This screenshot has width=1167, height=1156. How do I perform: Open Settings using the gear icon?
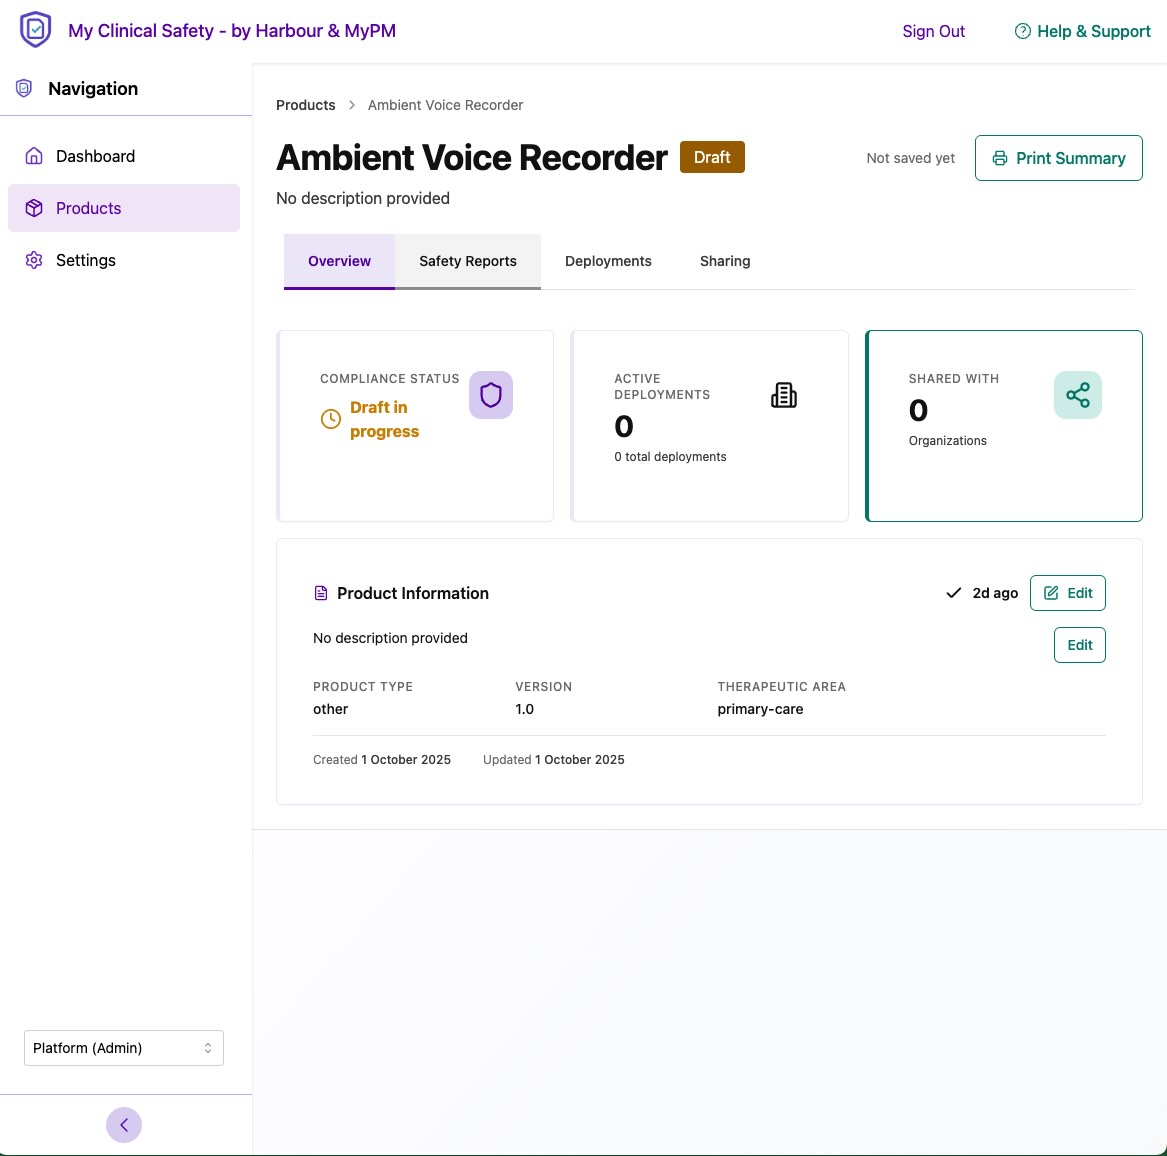pyautogui.click(x=34, y=260)
